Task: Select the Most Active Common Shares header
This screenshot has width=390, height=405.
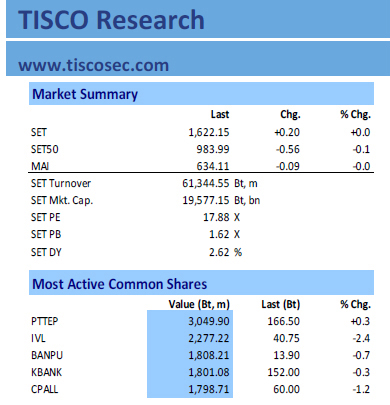Action: [119, 284]
